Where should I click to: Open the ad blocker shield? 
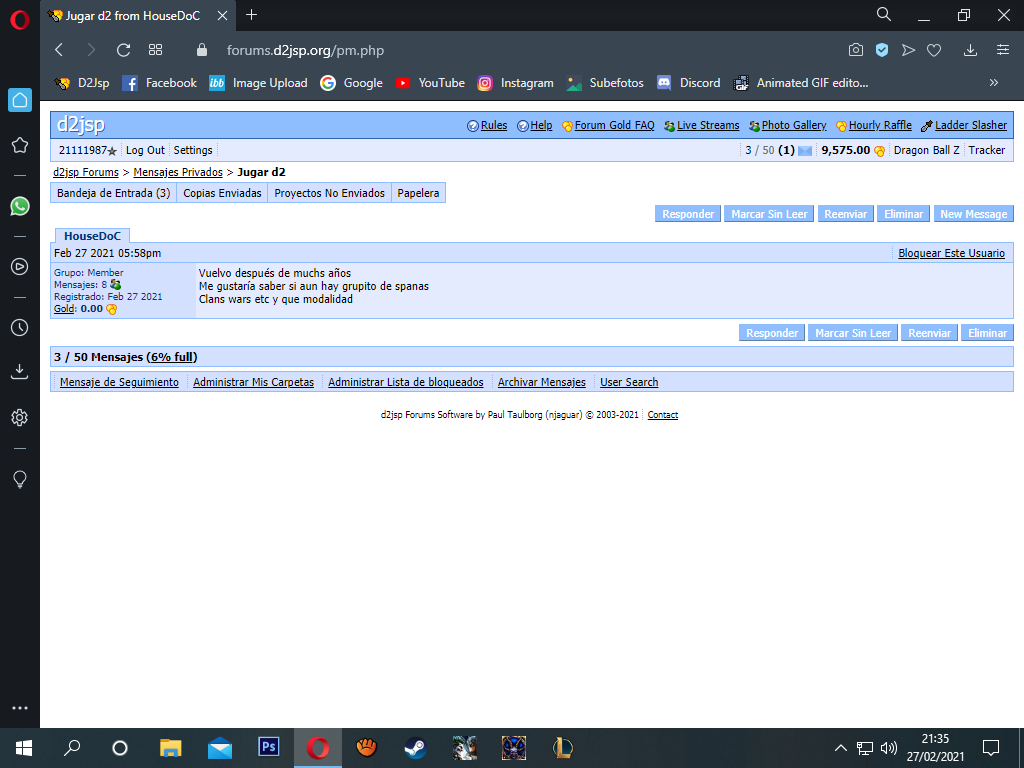point(882,50)
